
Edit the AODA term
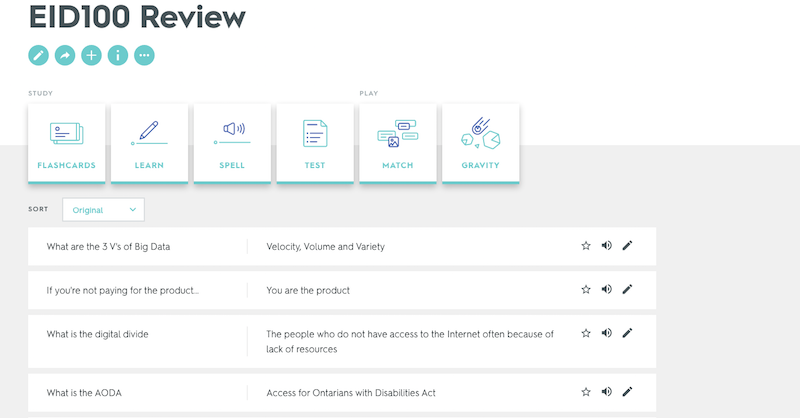[x=628, y=392]
